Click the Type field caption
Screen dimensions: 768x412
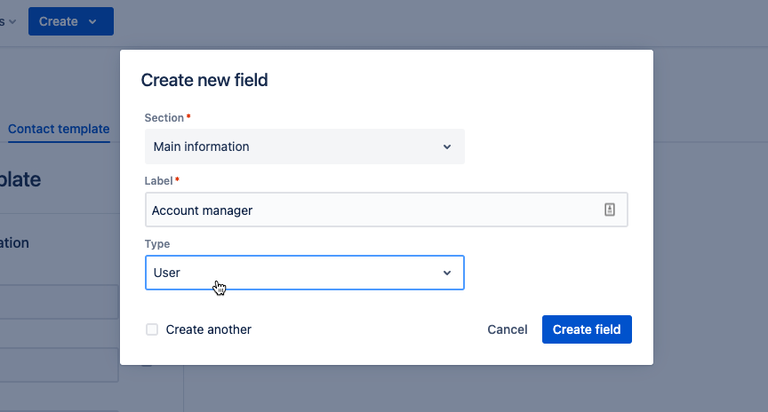[157, 244]
